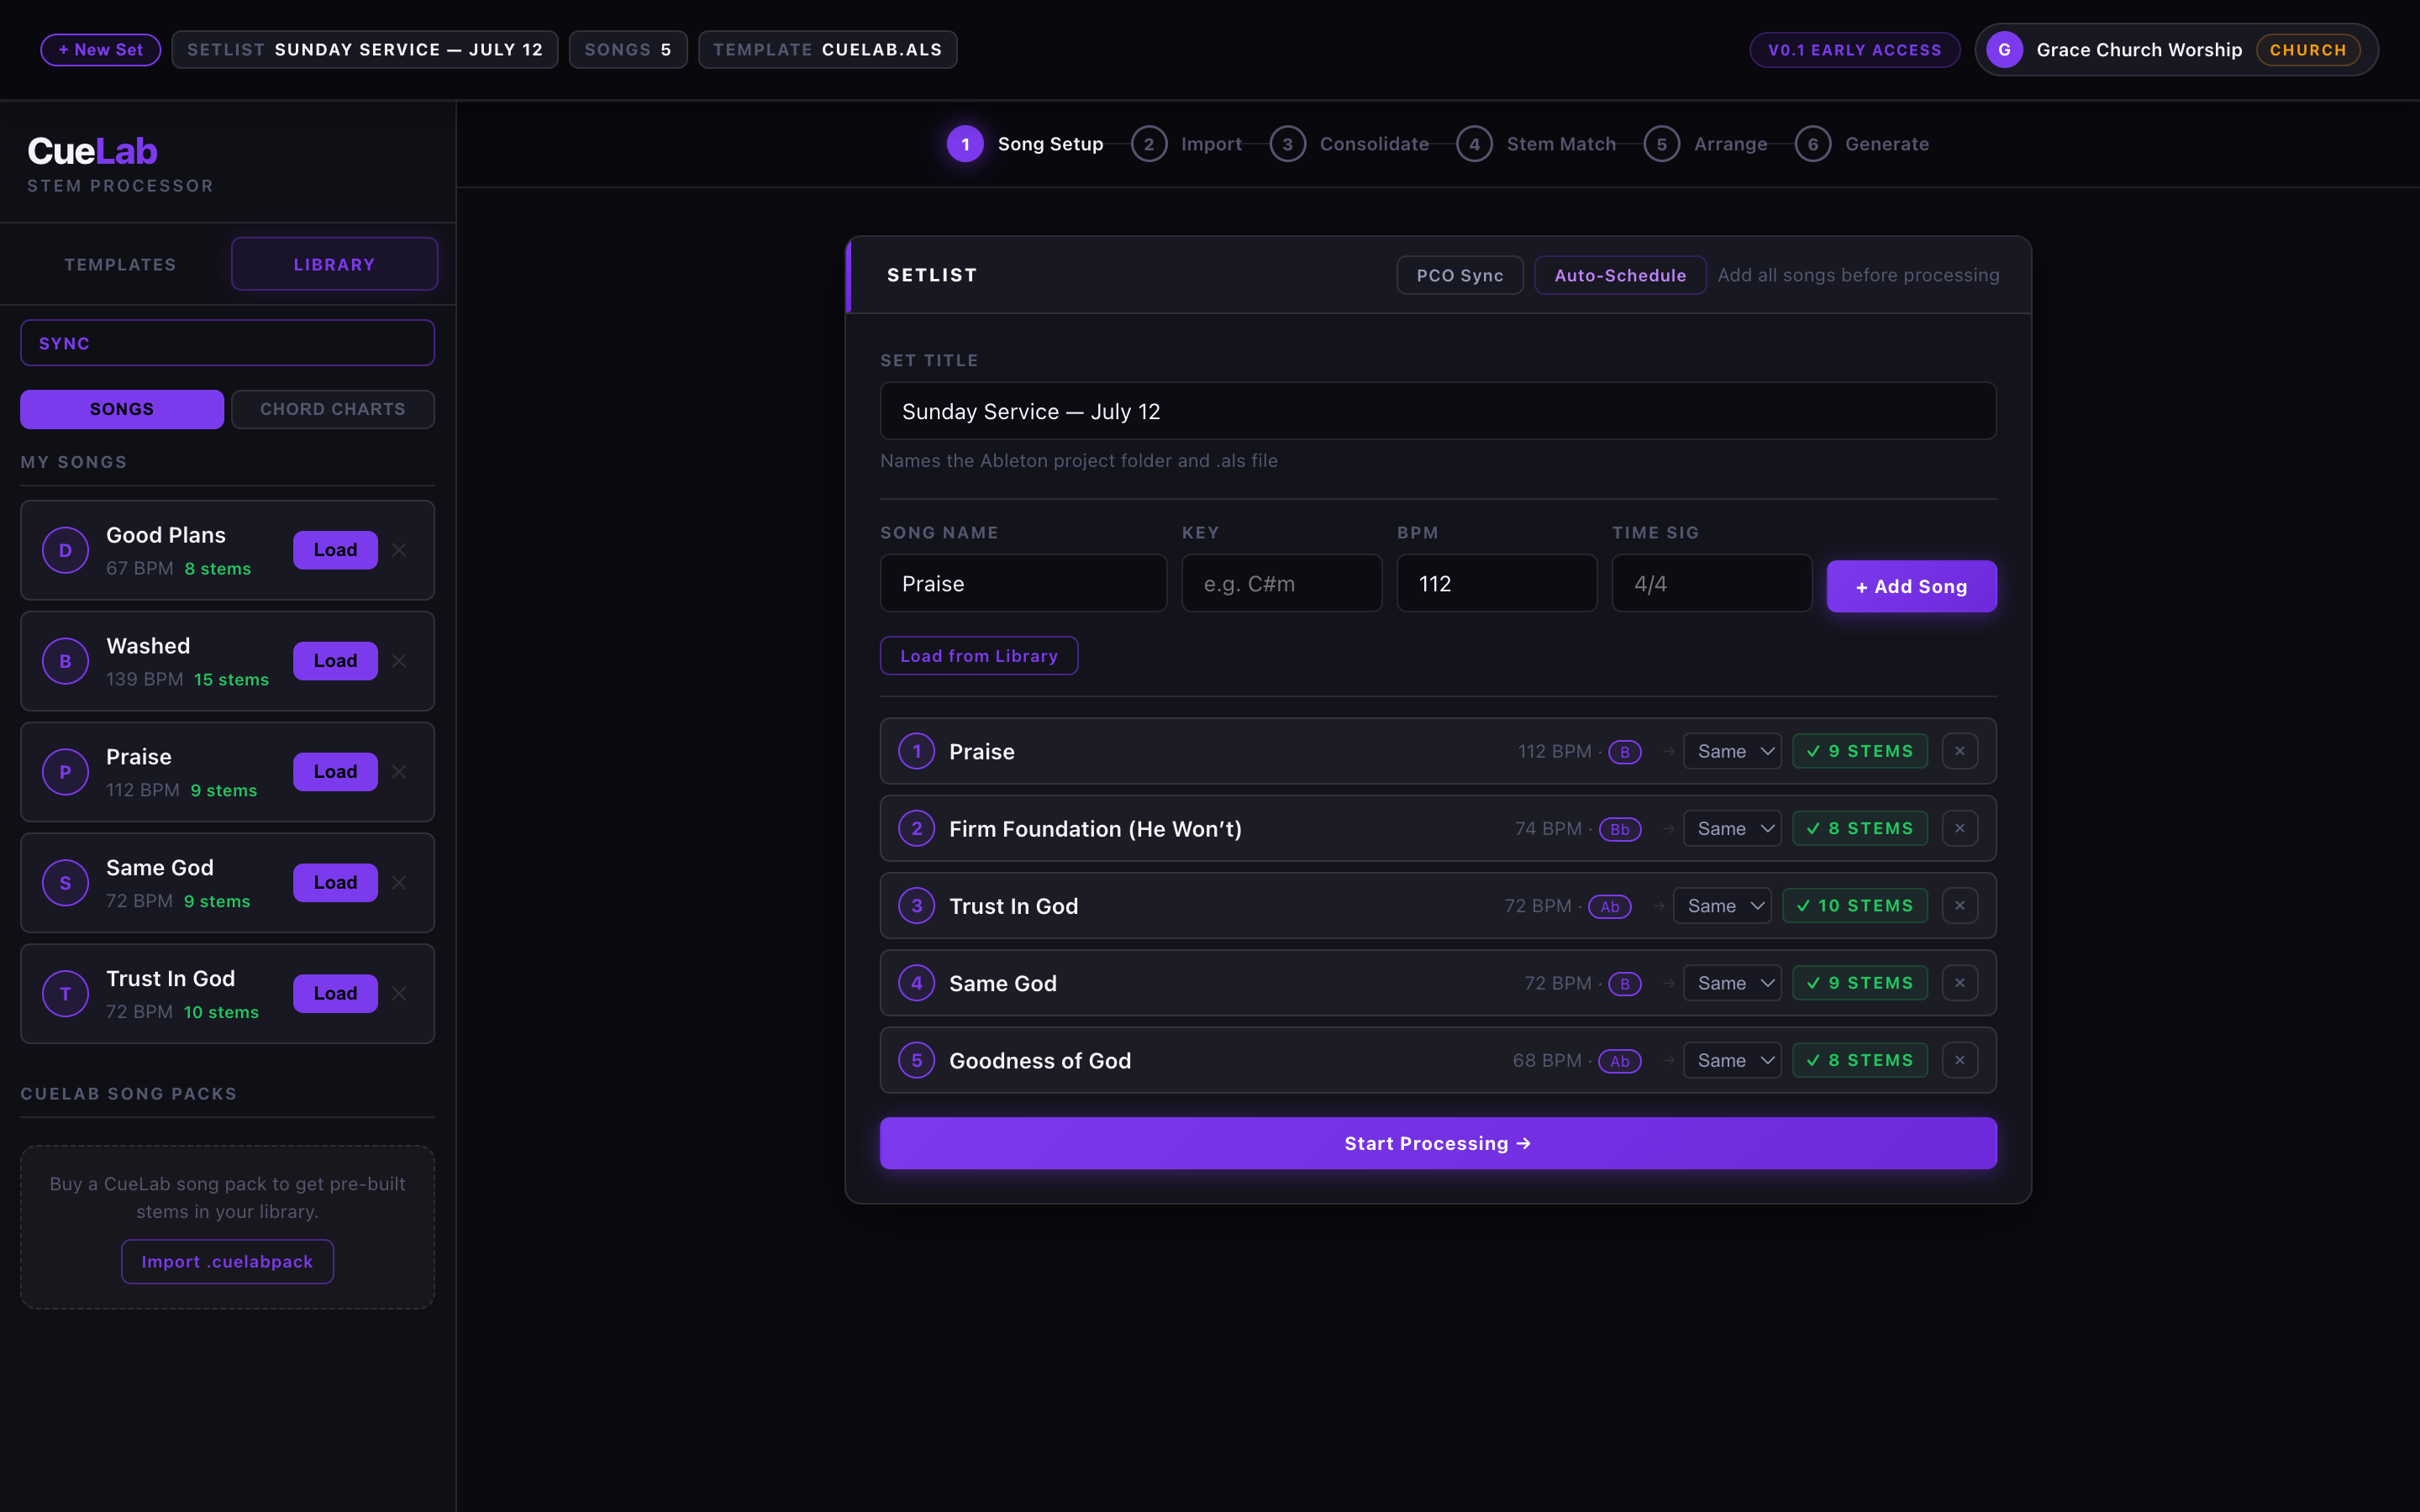Open the key dropdown for Firm Foundation
The width and height of the screenshot is (2420, 1512).
click(1732, 828)
